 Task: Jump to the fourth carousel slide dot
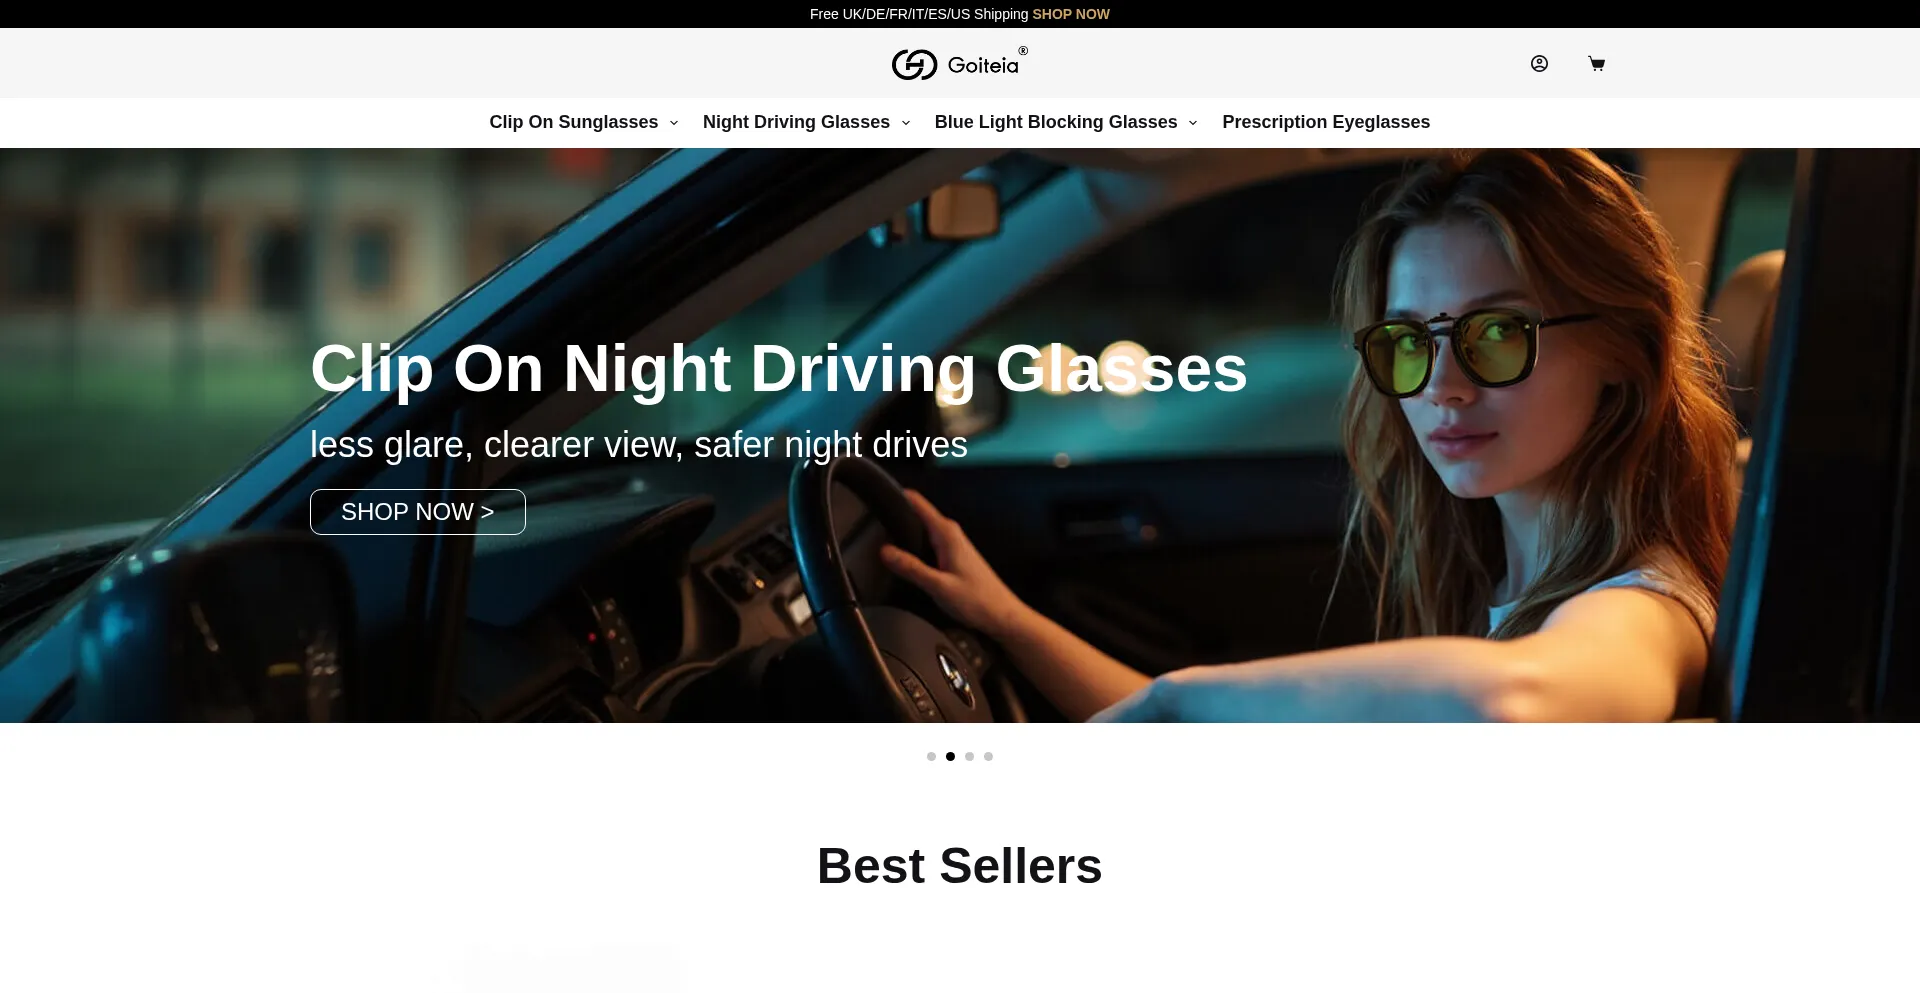(988, 756)
